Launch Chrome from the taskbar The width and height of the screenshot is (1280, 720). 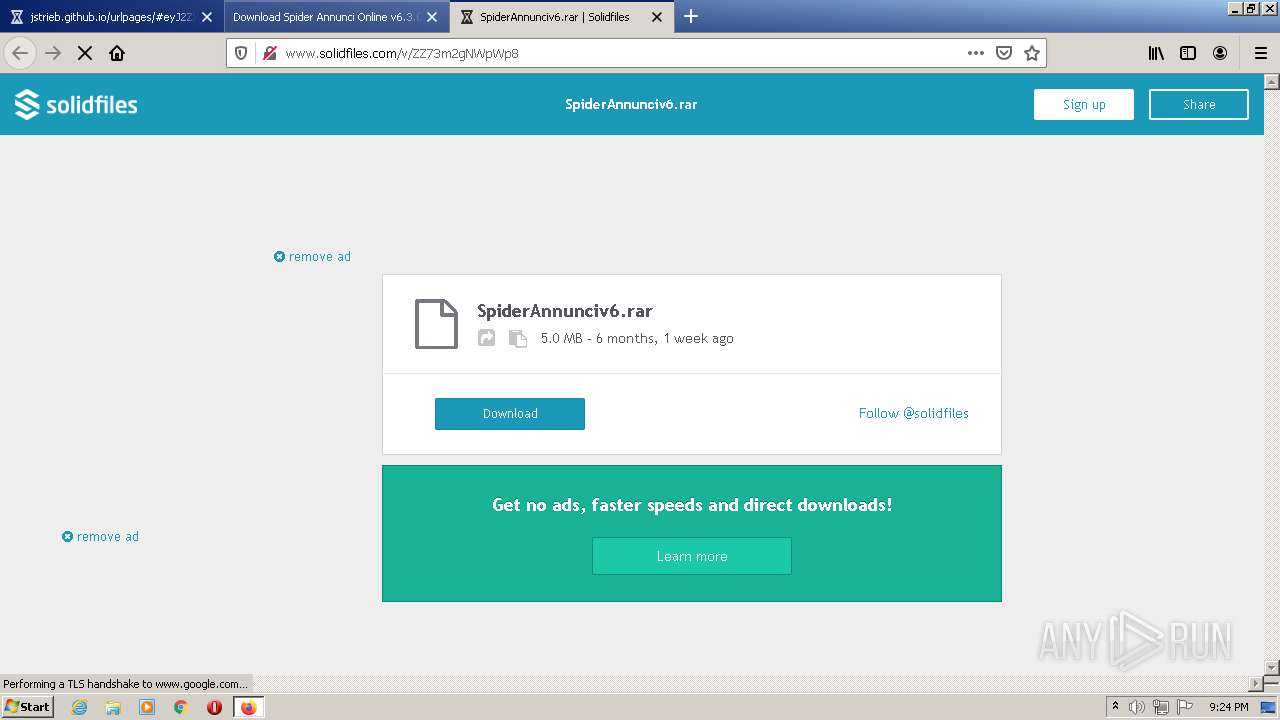tap(181, 707)
